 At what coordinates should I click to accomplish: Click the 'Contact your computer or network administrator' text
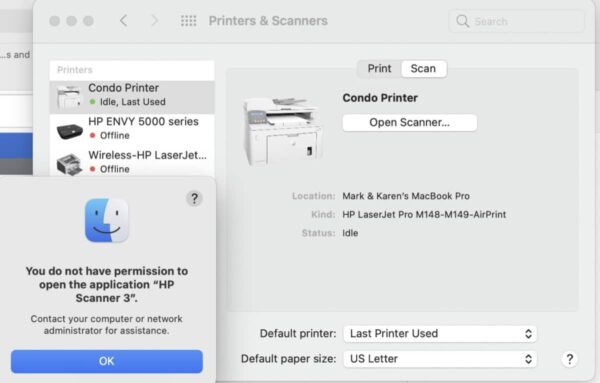click(107, 324)
